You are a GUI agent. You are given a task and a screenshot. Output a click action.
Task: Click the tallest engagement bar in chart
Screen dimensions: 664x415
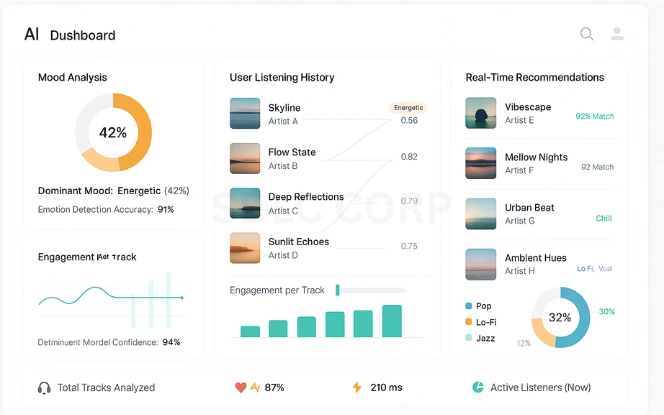pos(392,321)
